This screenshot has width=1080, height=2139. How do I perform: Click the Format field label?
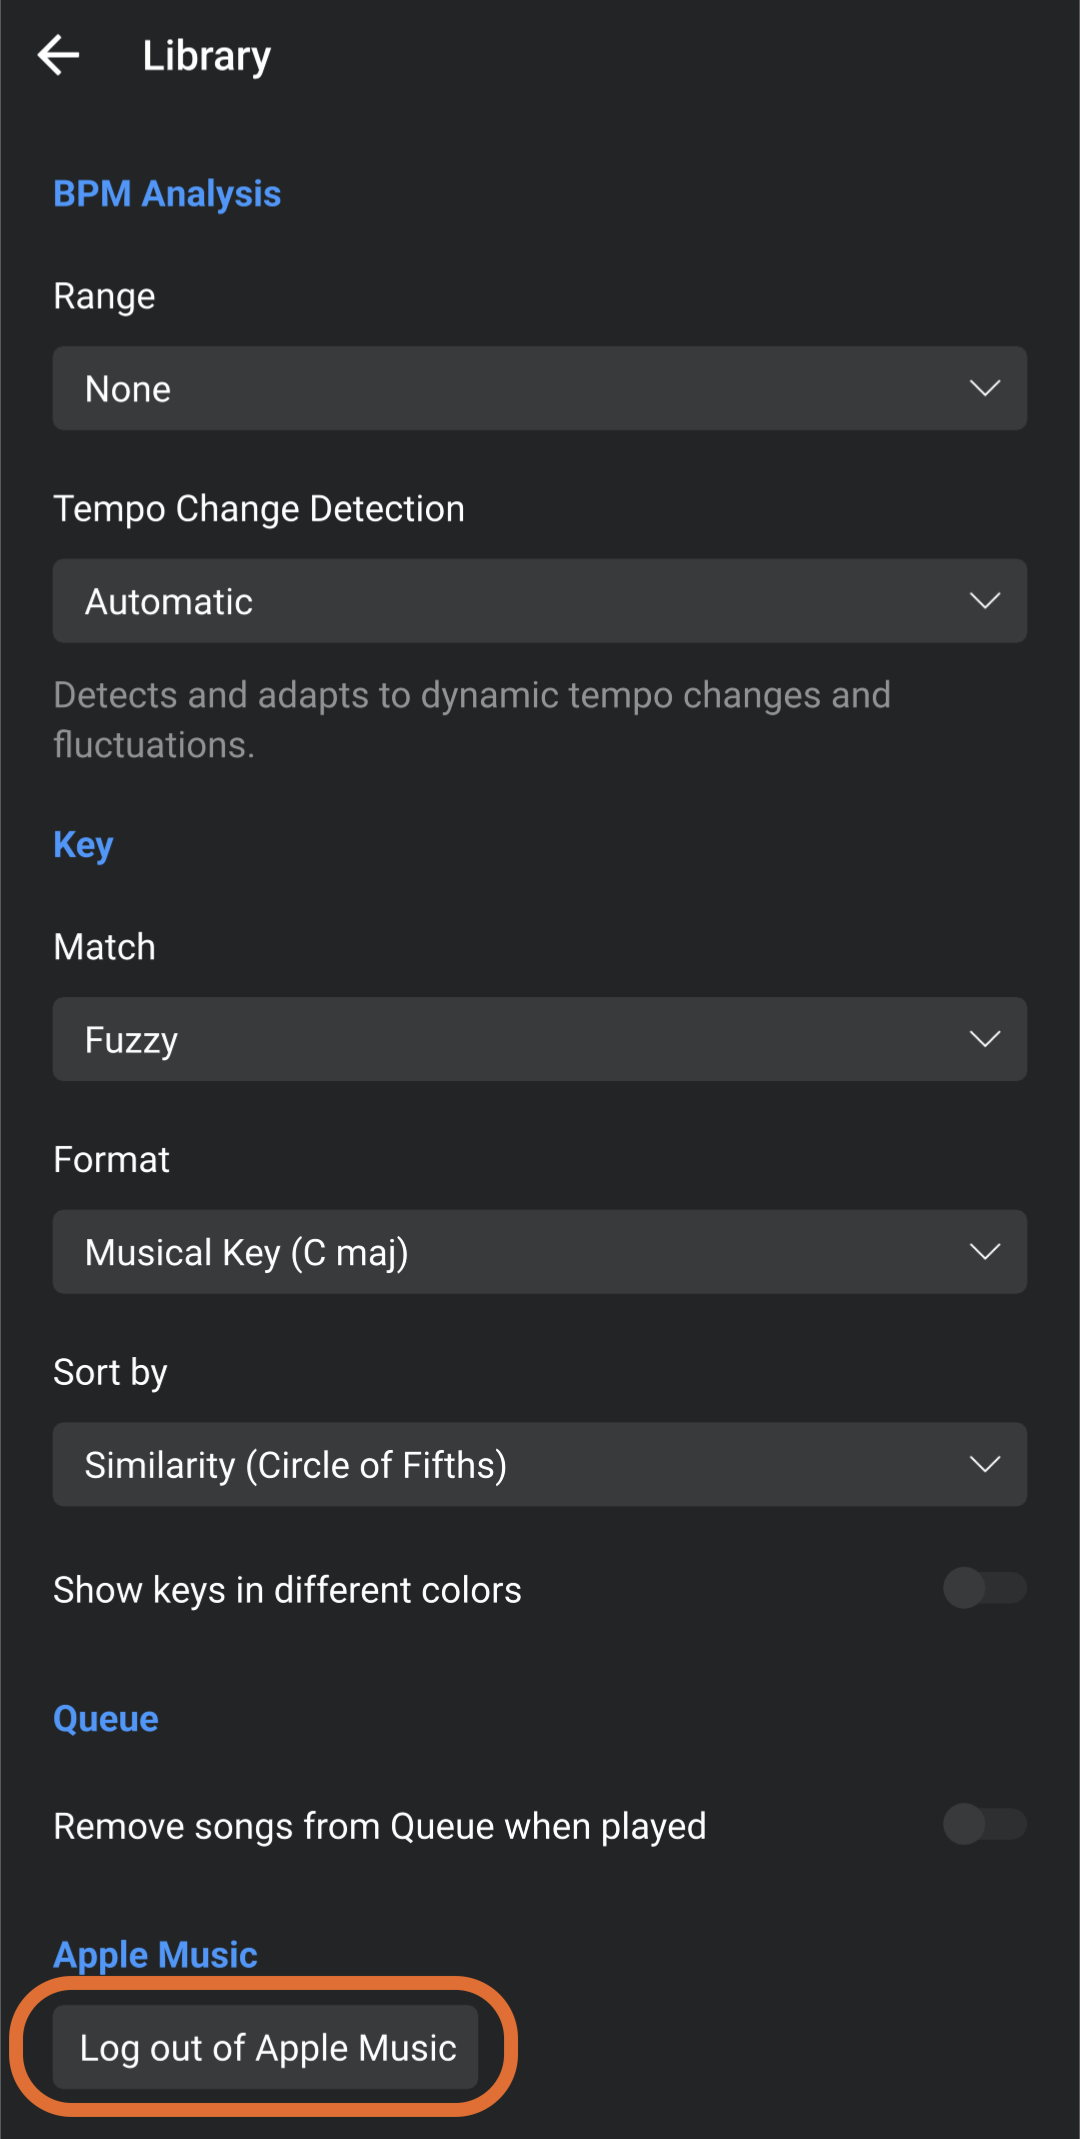(111, 1160)
